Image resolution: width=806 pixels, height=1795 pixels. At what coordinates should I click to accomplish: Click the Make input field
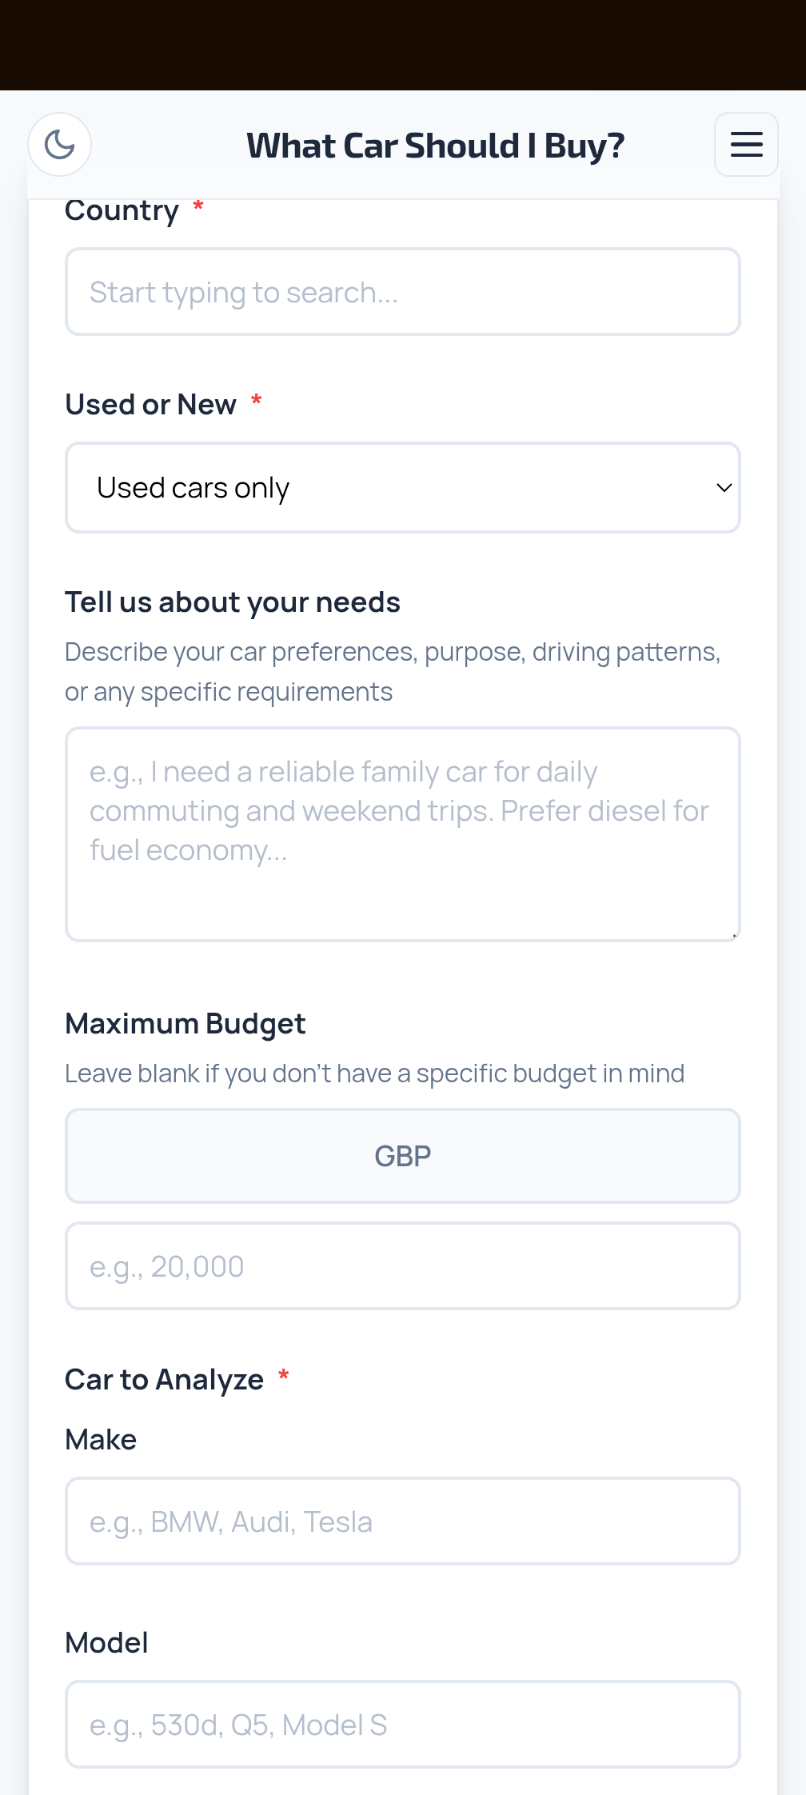tap(402, 1521)
